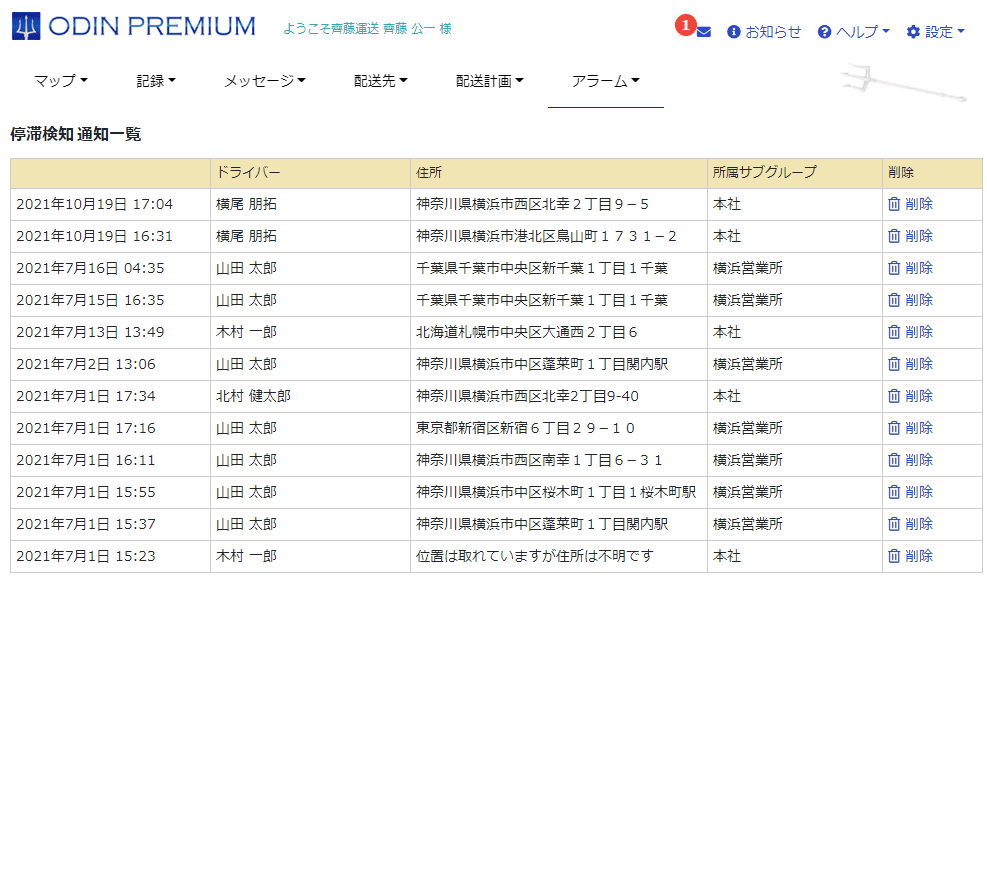Image resolution: width=987 pixels, height=872 pixels.
Task: Click trash icon for 2021年10月19日 17:04 row
Action: tap(894, 204)
